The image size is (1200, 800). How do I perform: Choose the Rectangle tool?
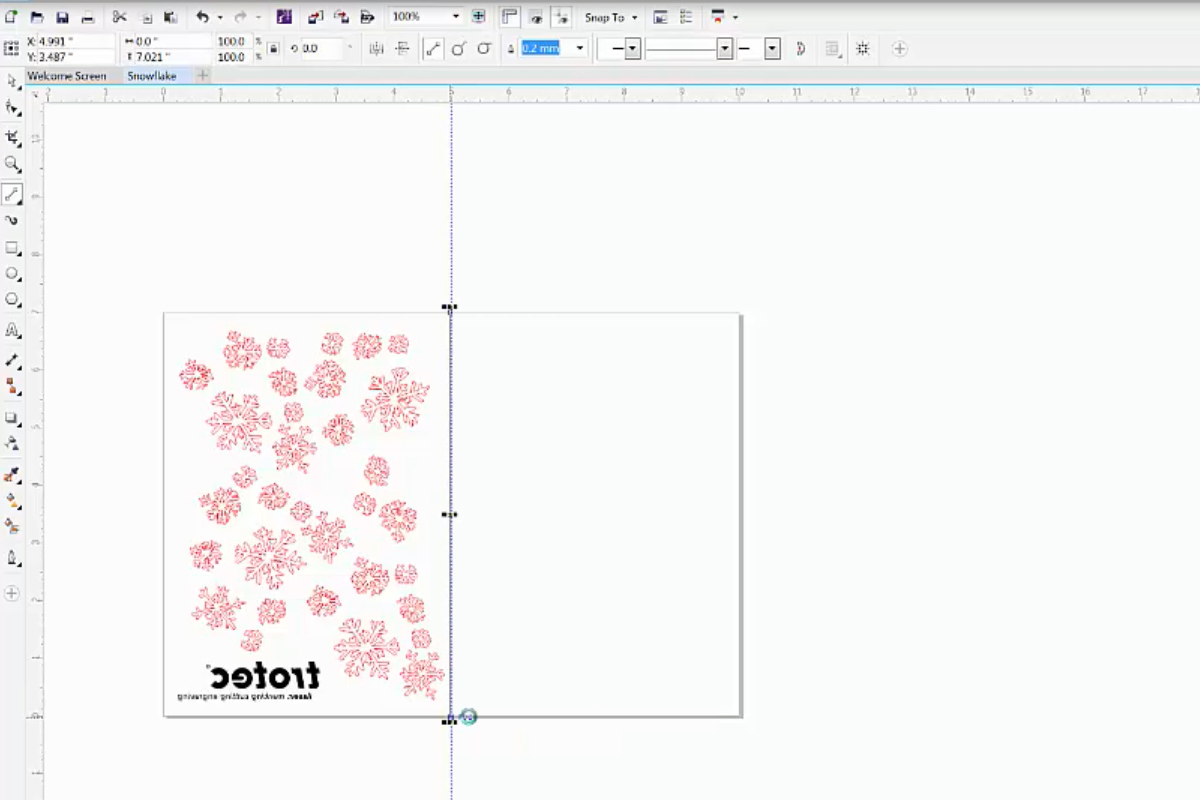pos(12,247)
